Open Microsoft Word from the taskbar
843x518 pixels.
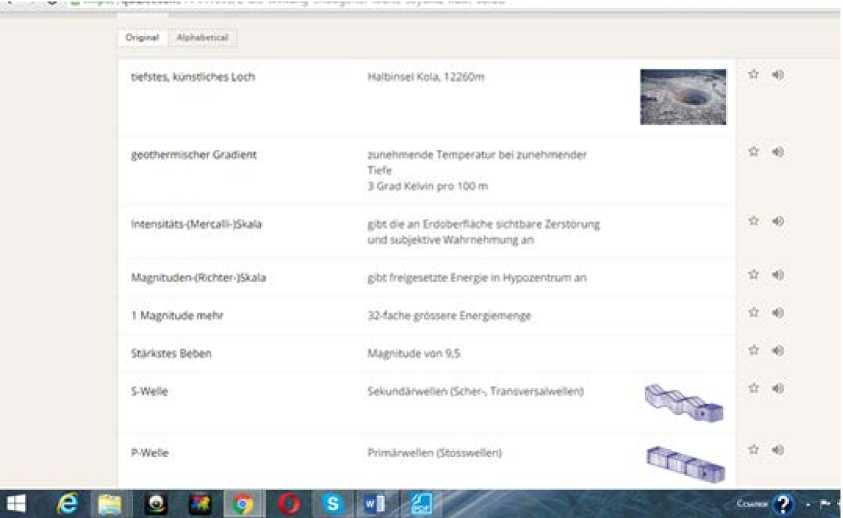coord(375,504)
